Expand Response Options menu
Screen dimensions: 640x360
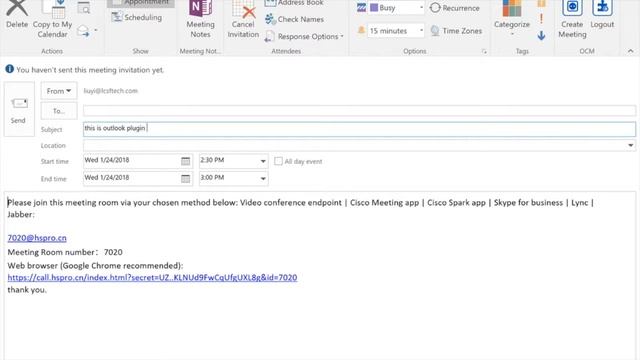(x=304, y=36)
